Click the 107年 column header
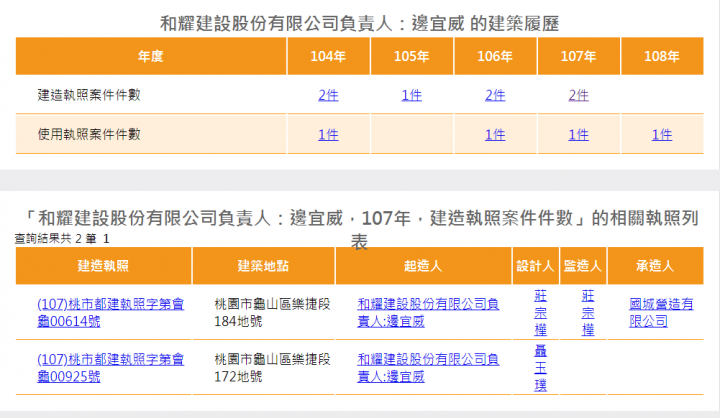This screenshot has height=418, width=720. 579,56
